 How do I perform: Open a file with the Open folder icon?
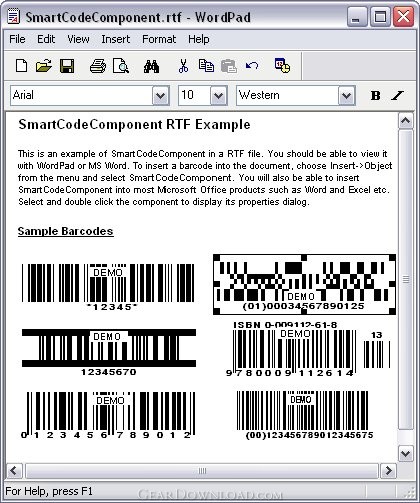click(x=44, y=66)
